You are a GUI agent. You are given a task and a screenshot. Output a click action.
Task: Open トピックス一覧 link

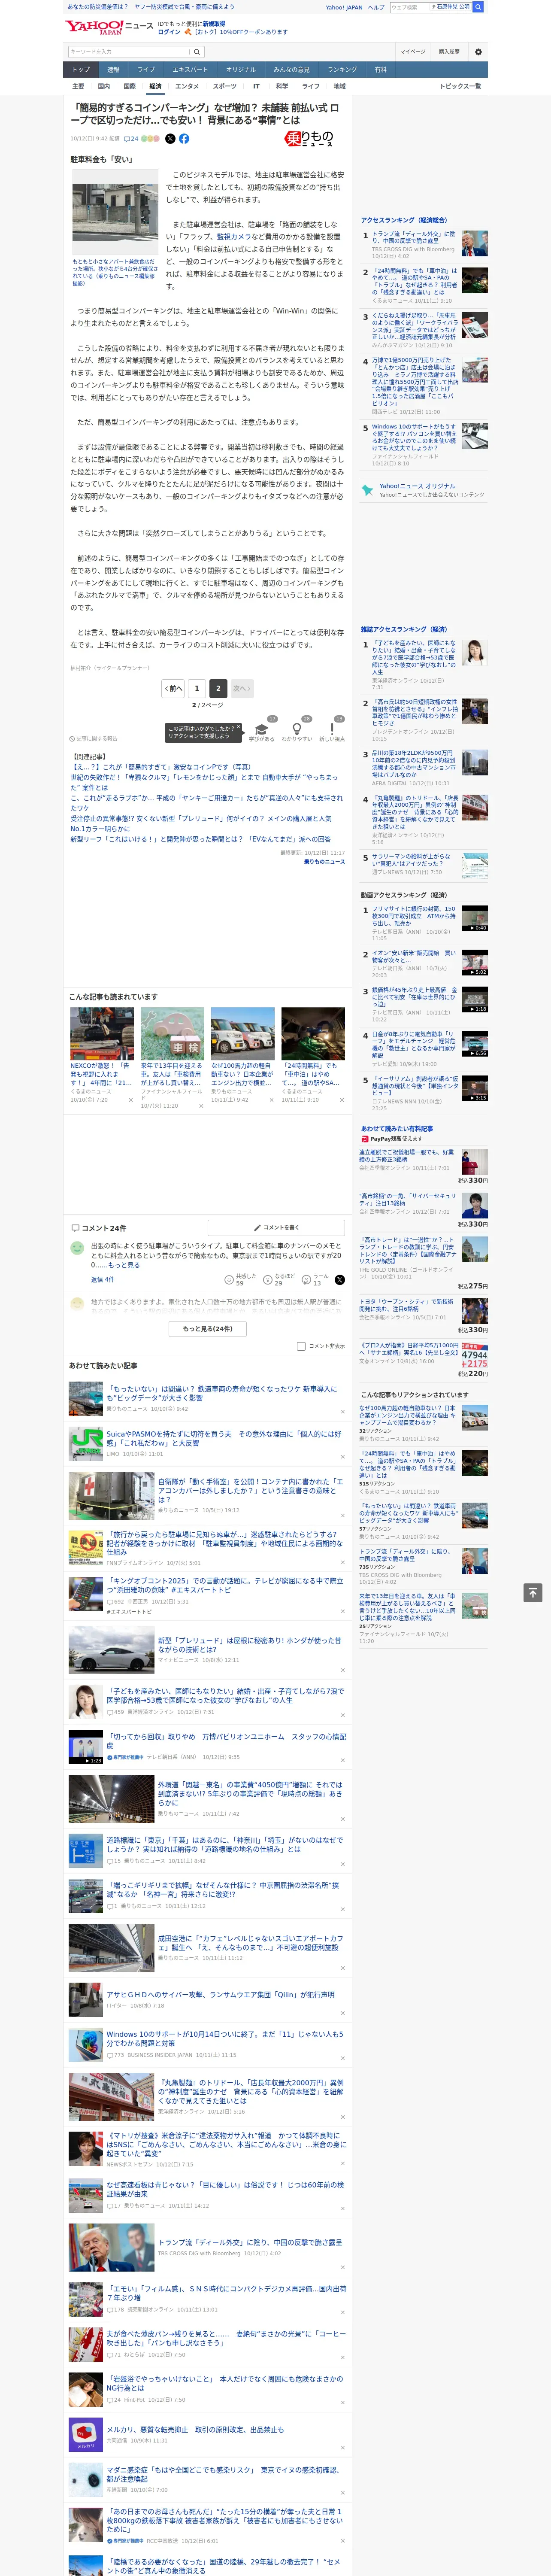tap(461, 86)
